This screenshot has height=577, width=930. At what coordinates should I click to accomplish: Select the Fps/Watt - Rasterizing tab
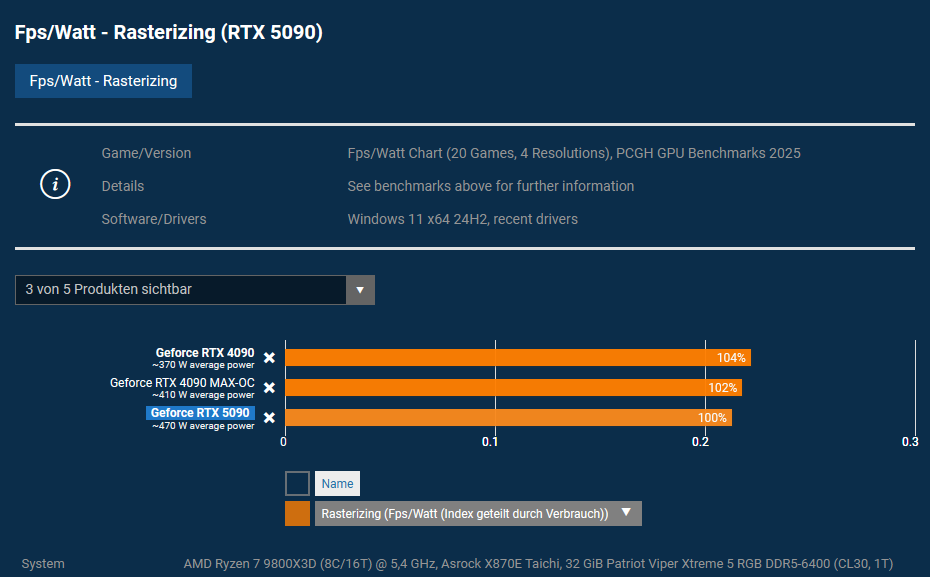tap(103, 81)
